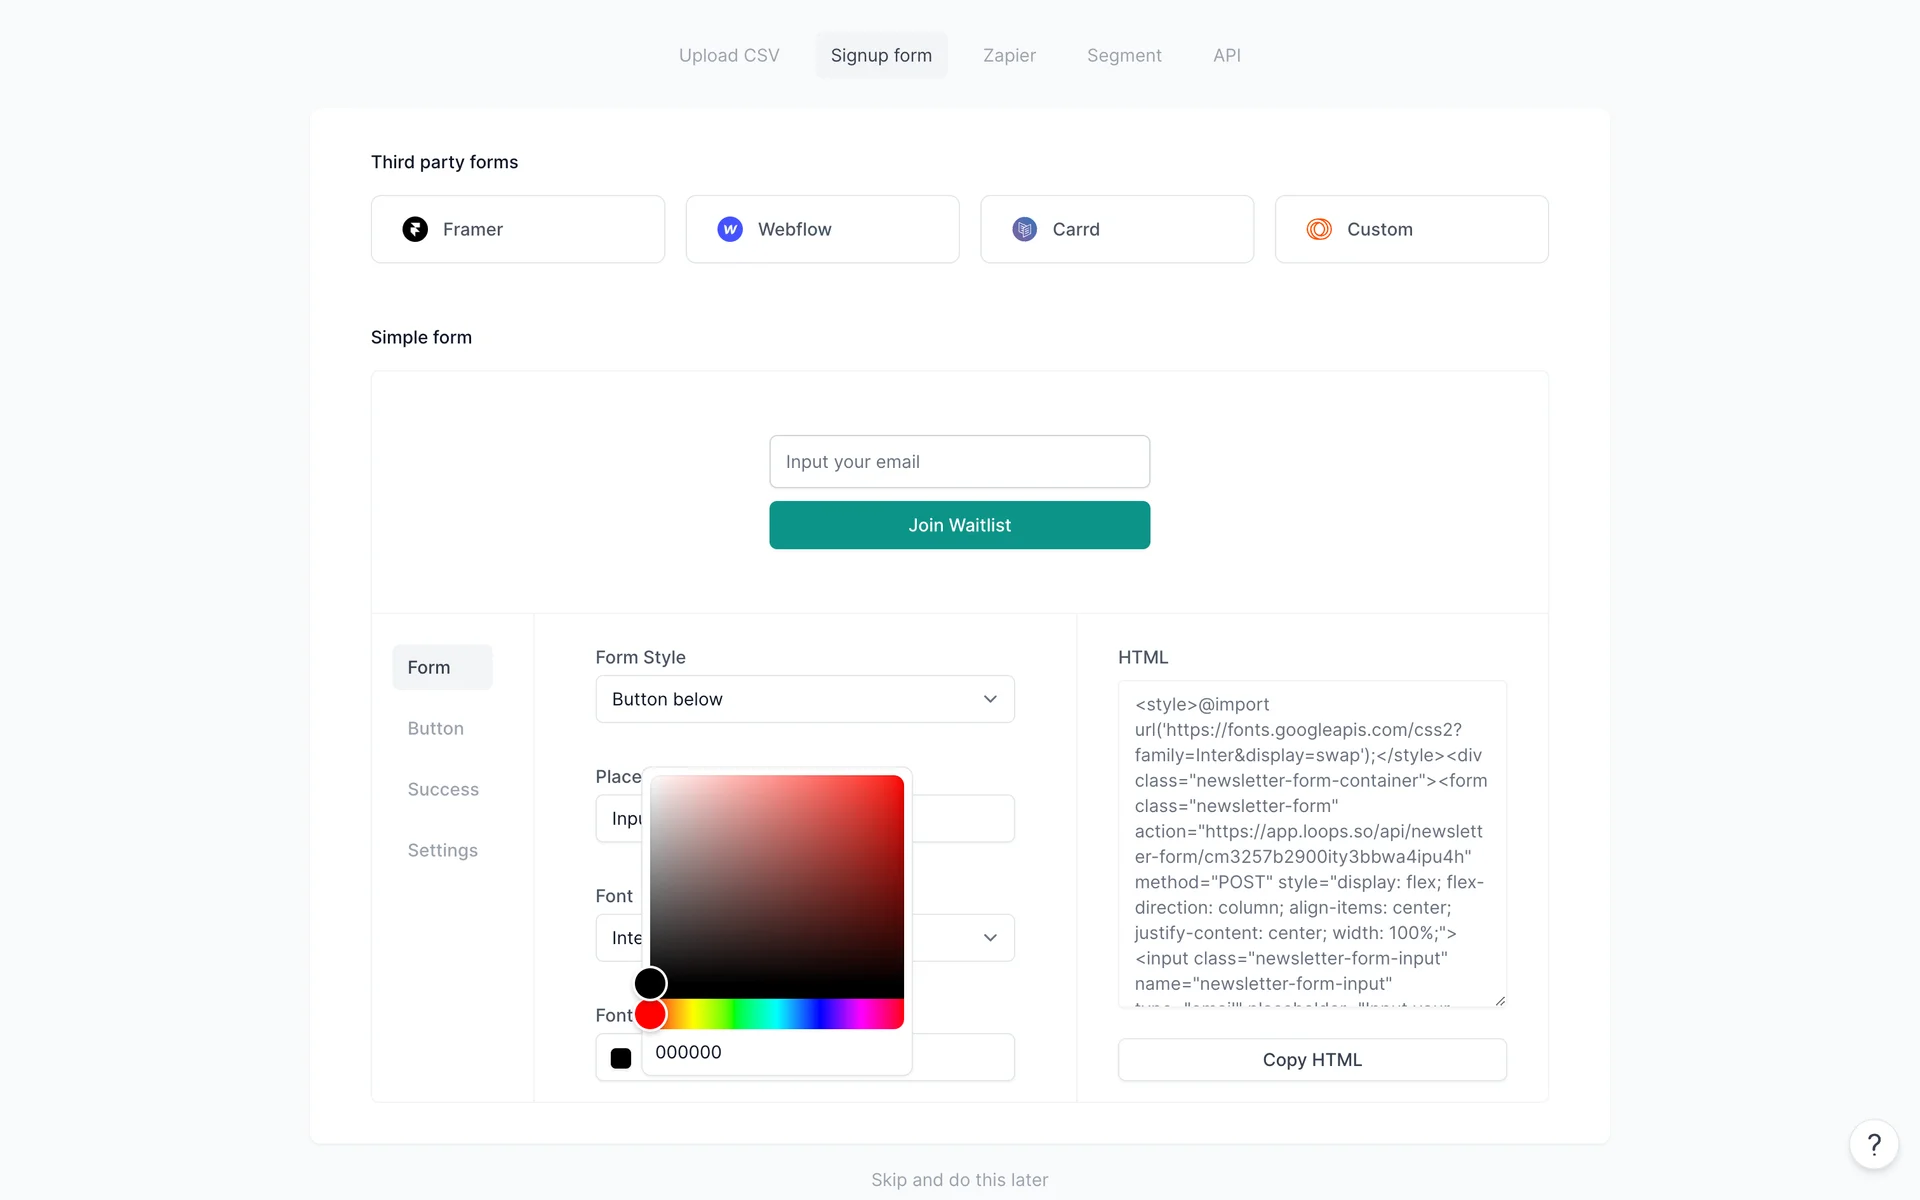
Task: Switch to the Upload CSV tab
Action: (729, 56)
